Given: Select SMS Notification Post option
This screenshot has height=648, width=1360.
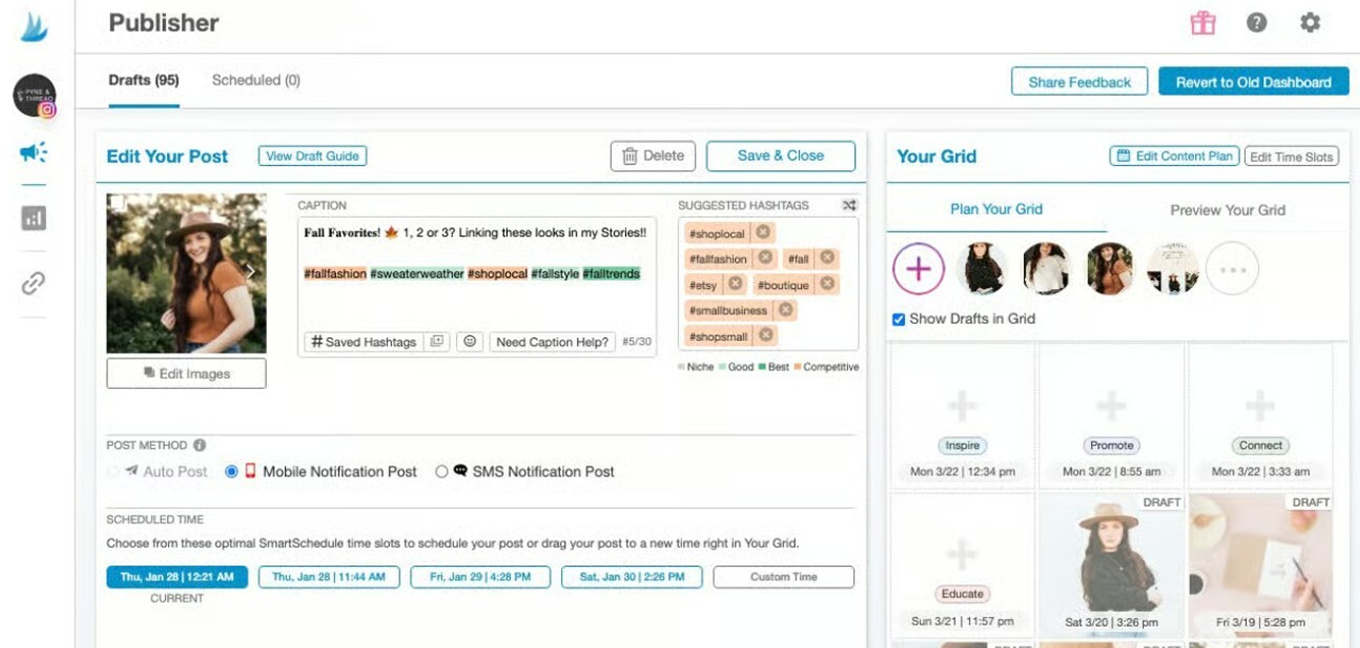Looking at the screenshot, I should tap(441, 472).
